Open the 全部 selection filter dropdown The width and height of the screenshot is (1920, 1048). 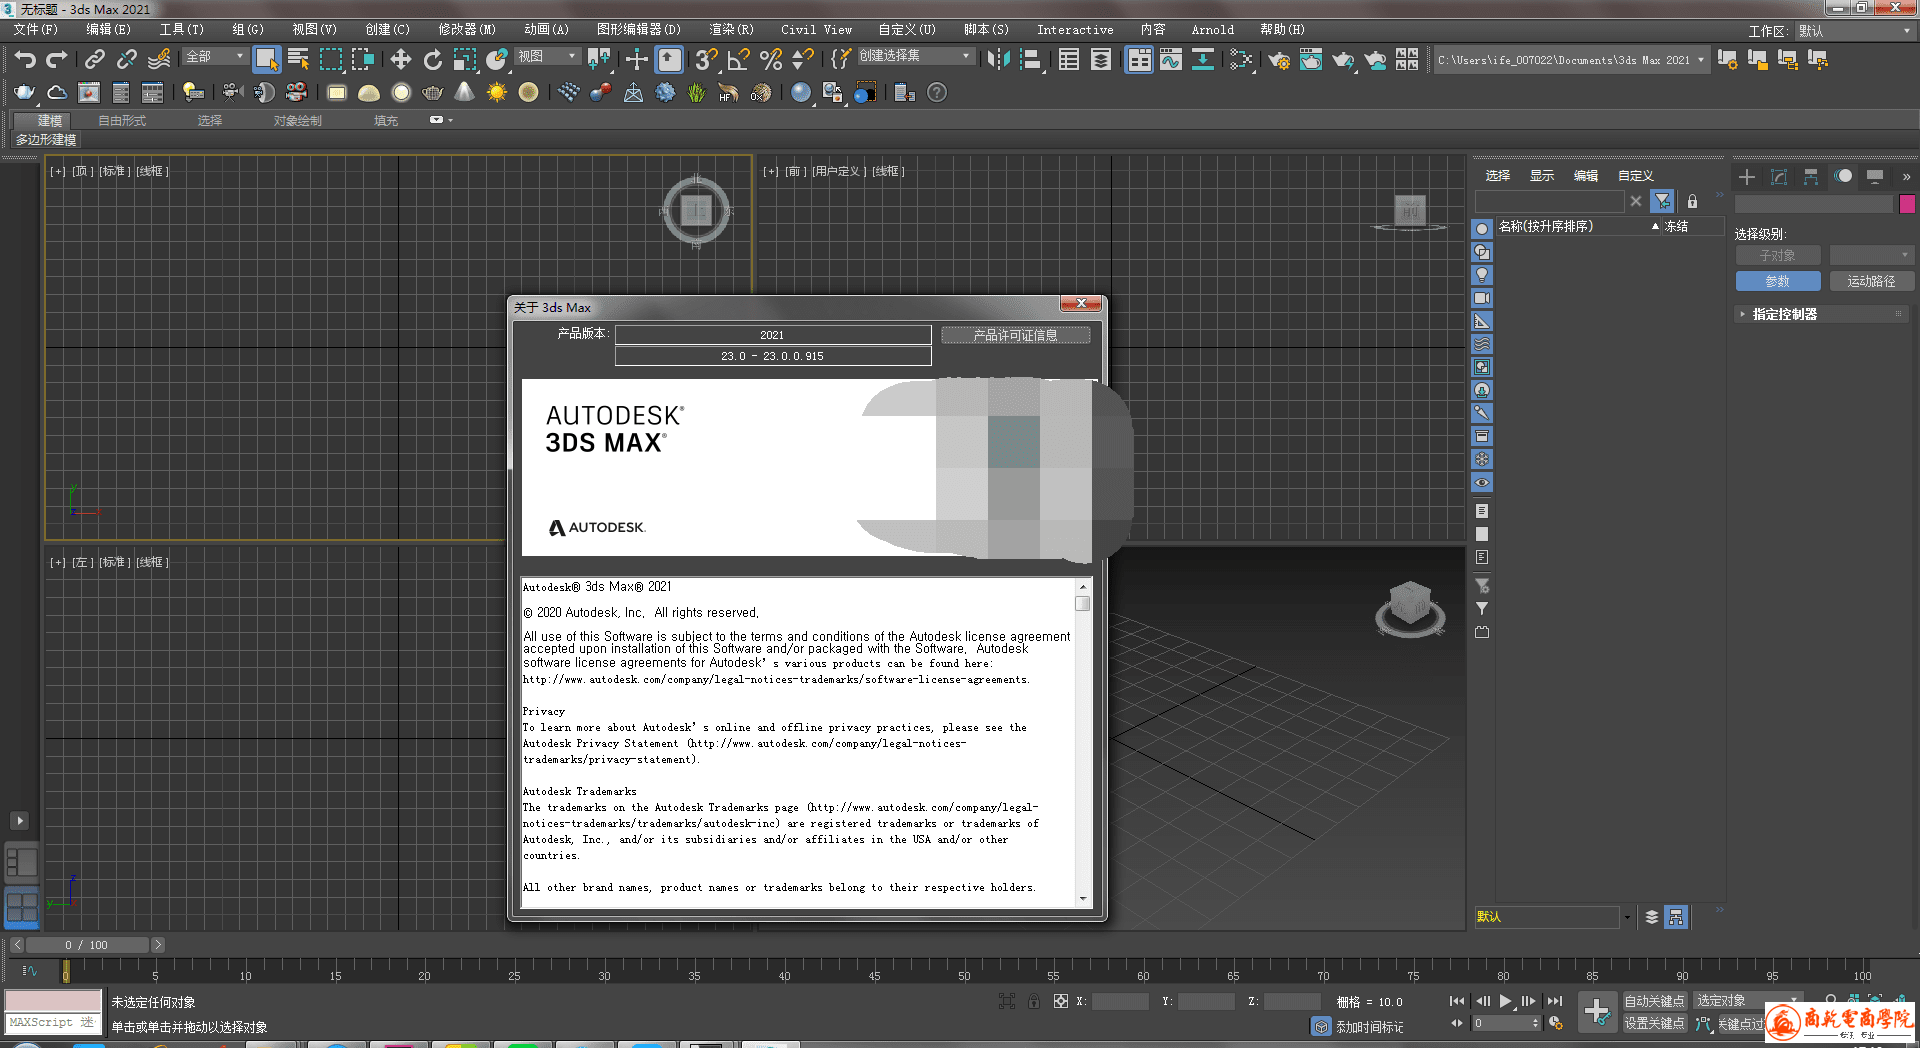(215, 57)
